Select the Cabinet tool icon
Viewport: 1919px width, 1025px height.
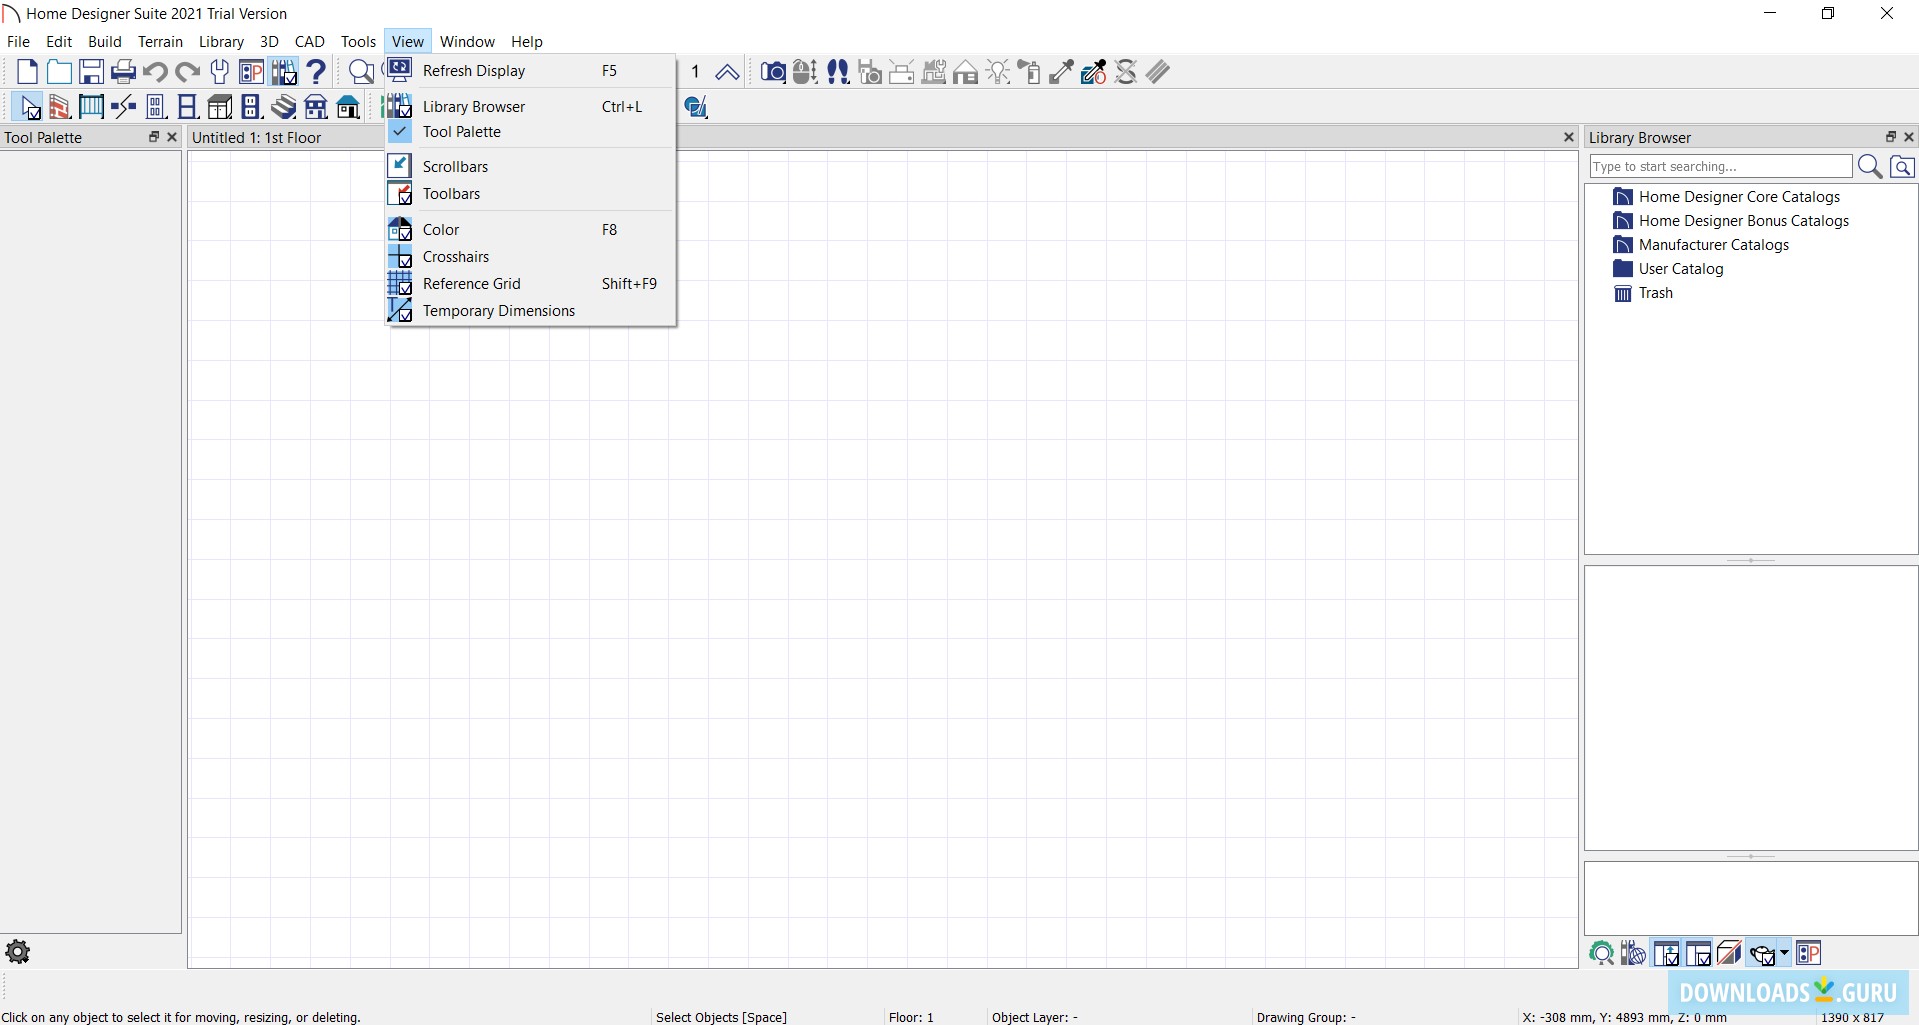[220, 107]
